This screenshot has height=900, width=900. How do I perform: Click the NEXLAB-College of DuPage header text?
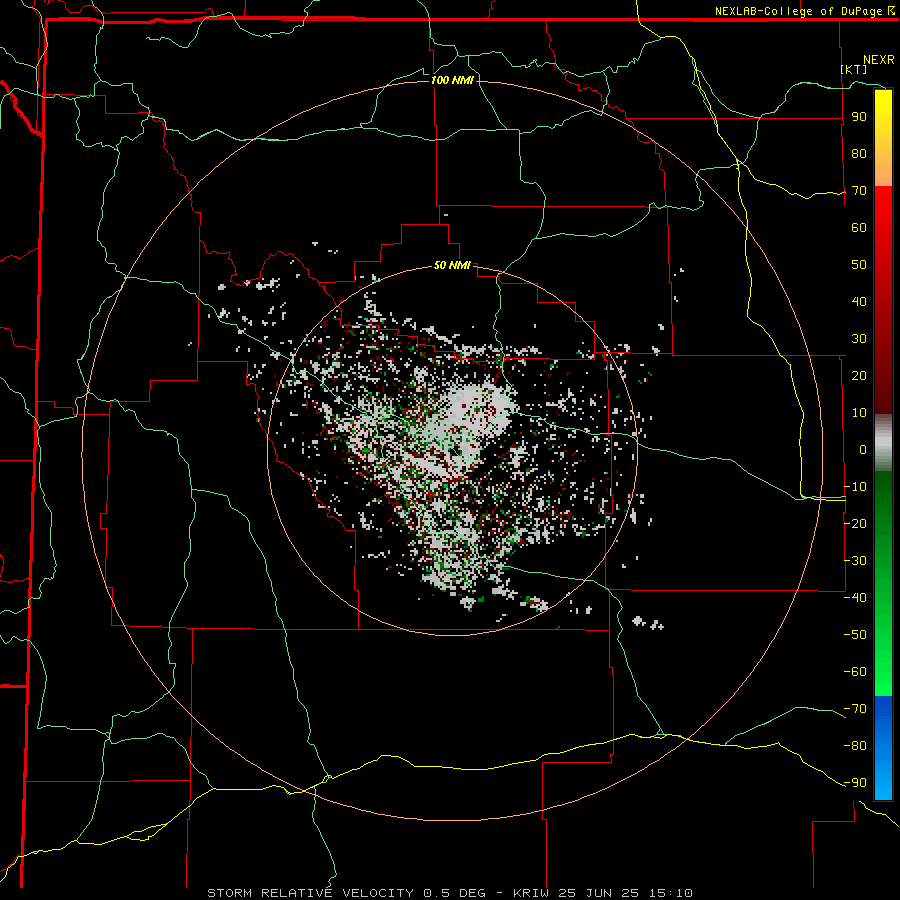click(804, 11)
